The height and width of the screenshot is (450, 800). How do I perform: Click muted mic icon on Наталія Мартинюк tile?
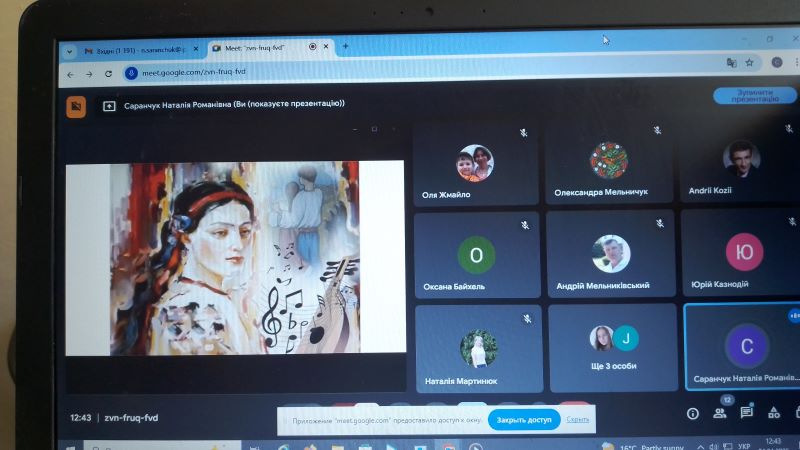pos(527,319)
